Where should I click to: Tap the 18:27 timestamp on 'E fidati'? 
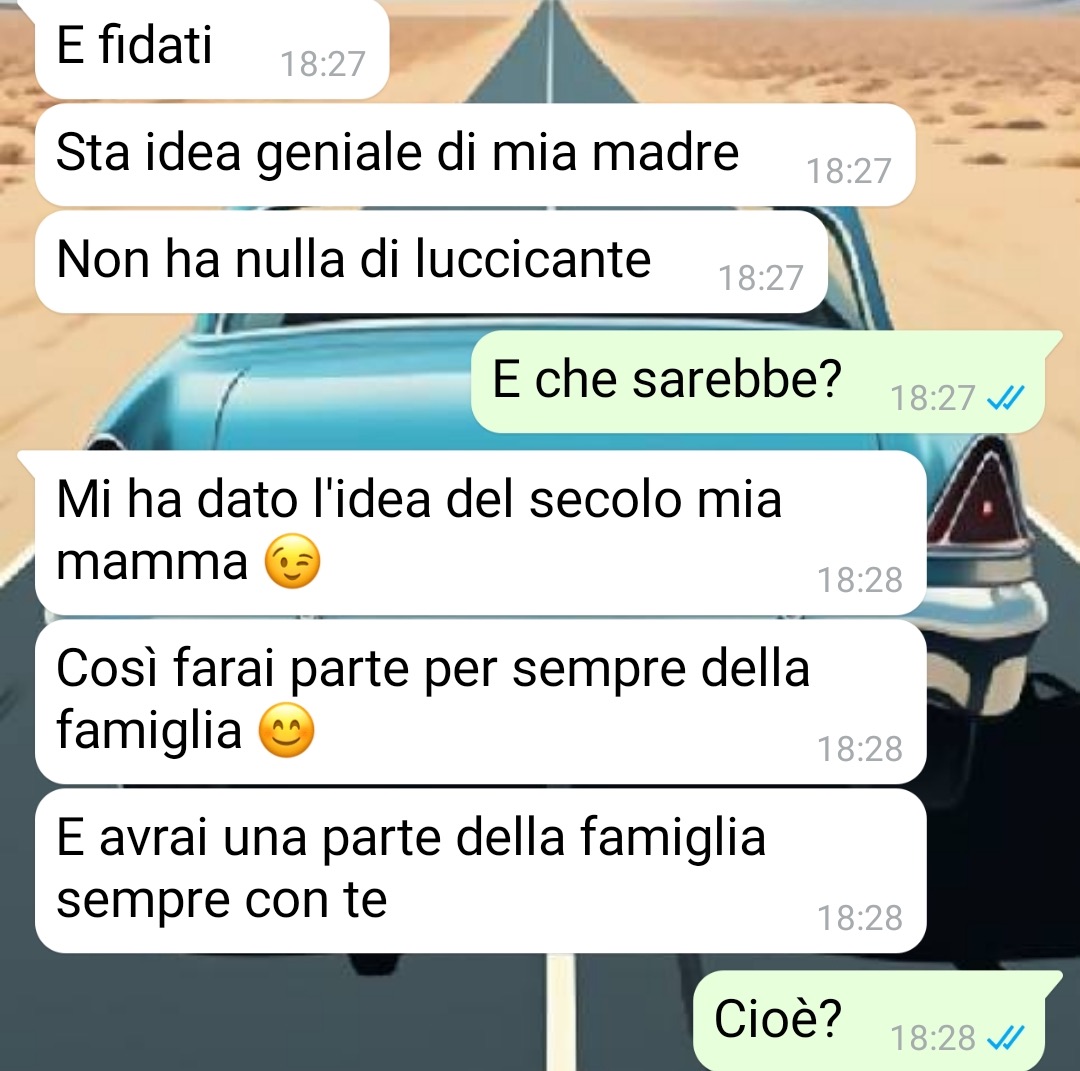tap(322, 64)
